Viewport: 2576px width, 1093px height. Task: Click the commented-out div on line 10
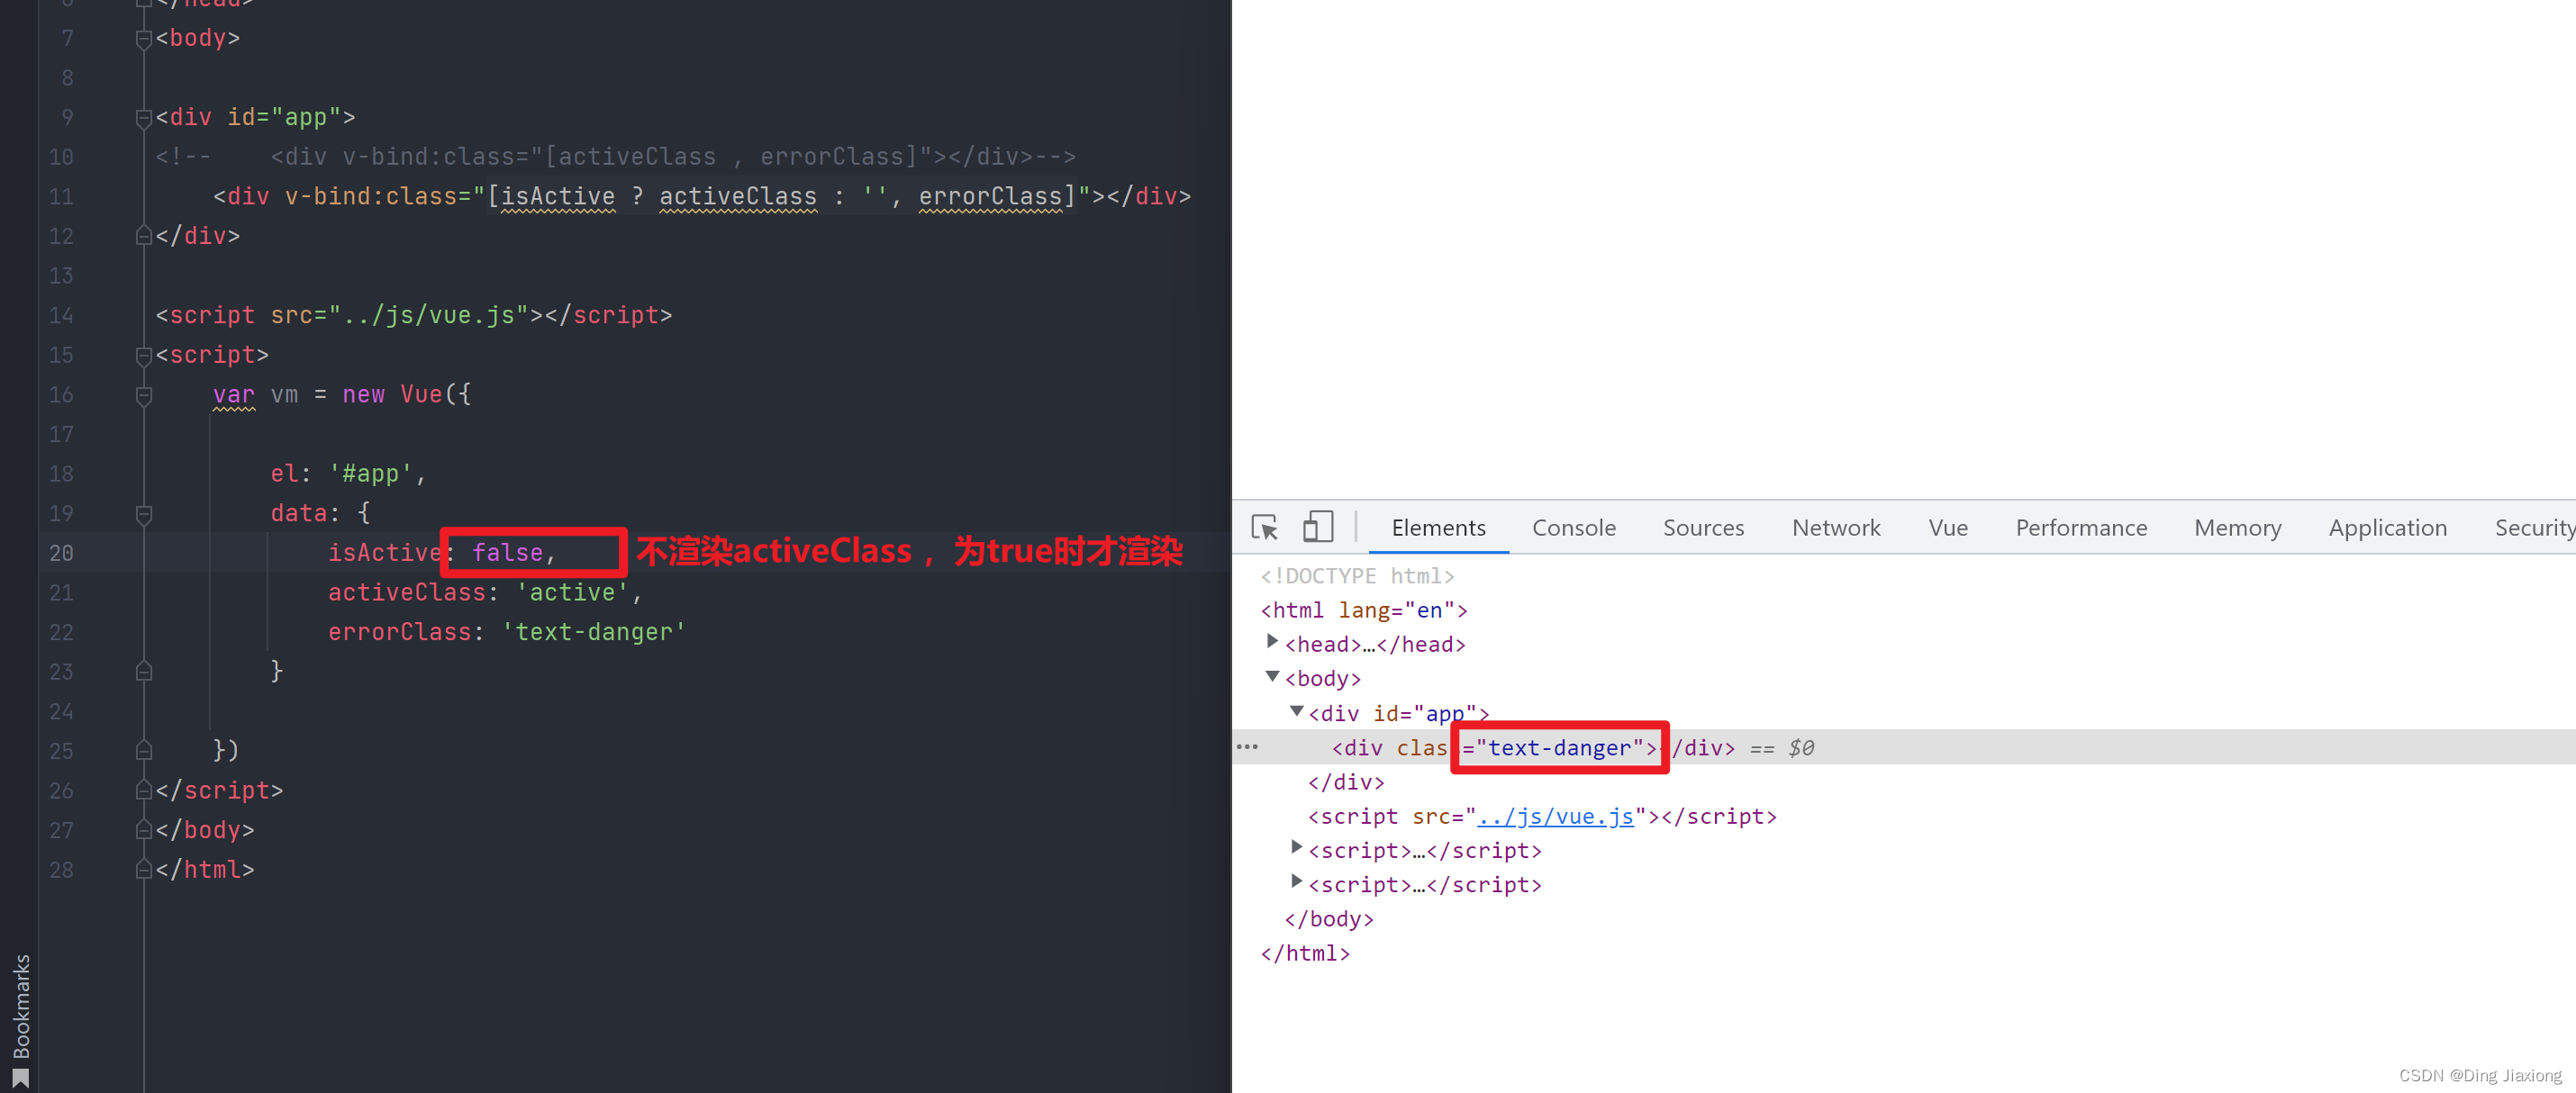[x=615, y=157]
